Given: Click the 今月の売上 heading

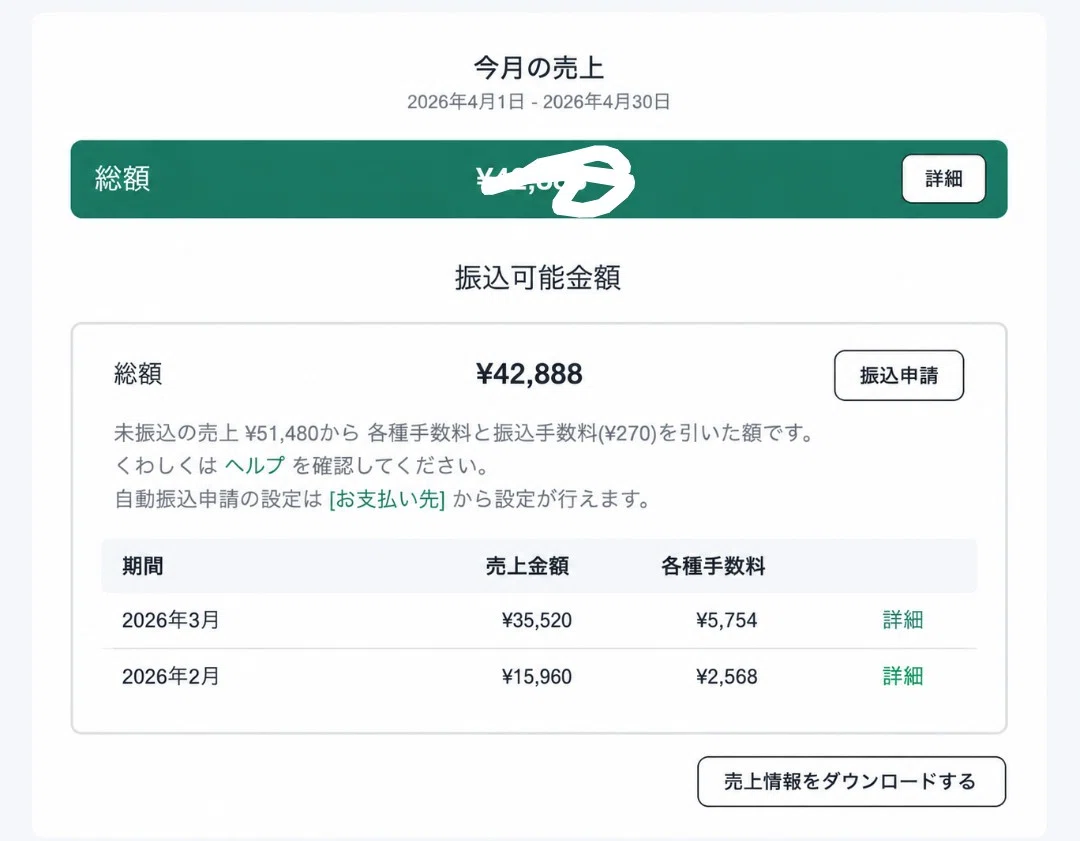Looking at the screenshot, I should (539, 68).
